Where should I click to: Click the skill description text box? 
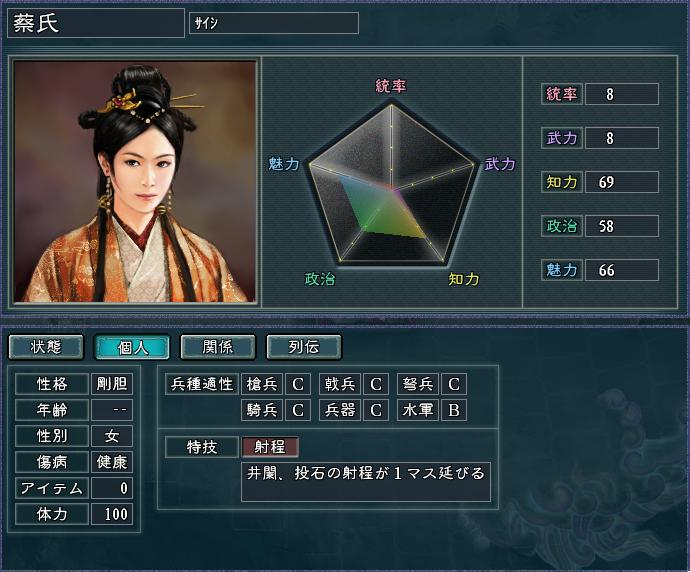366,482
